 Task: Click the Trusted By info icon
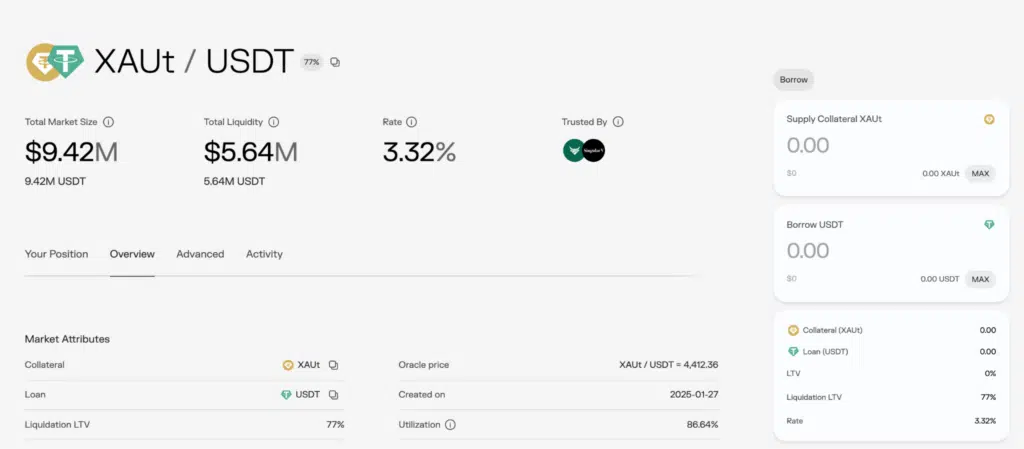pyautogui.click(x=618, y=122)
